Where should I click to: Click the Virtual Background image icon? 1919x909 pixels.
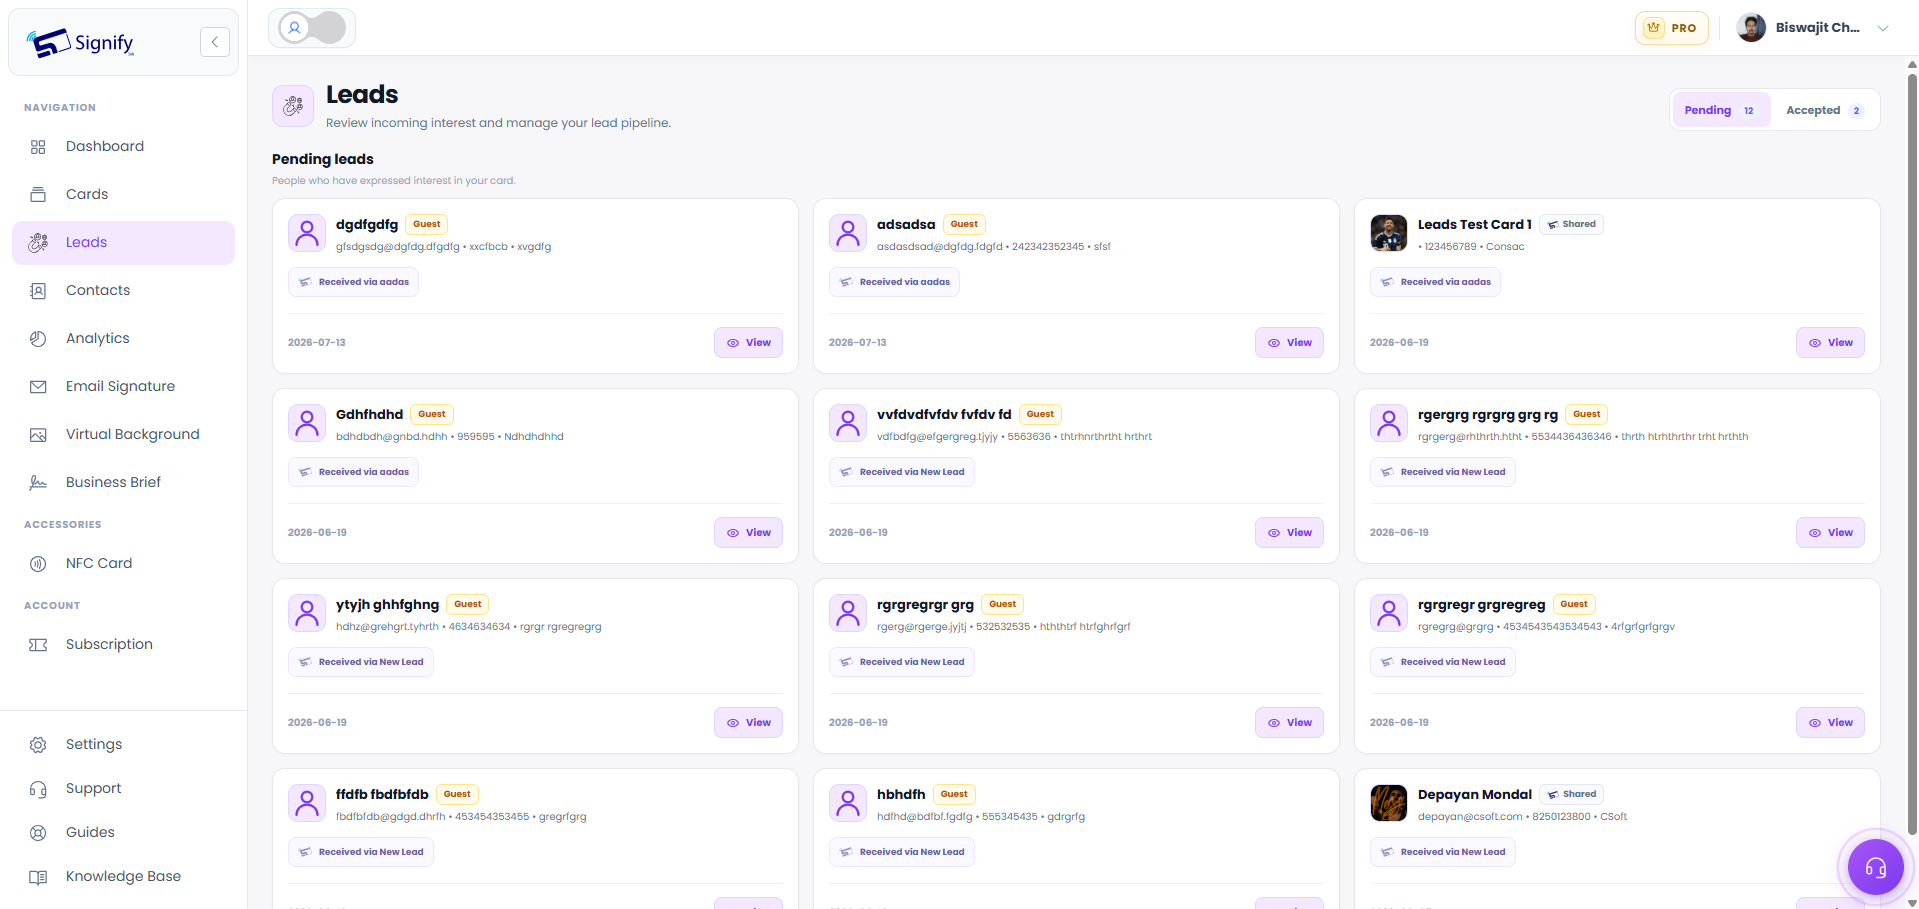(x=38, y=435)
